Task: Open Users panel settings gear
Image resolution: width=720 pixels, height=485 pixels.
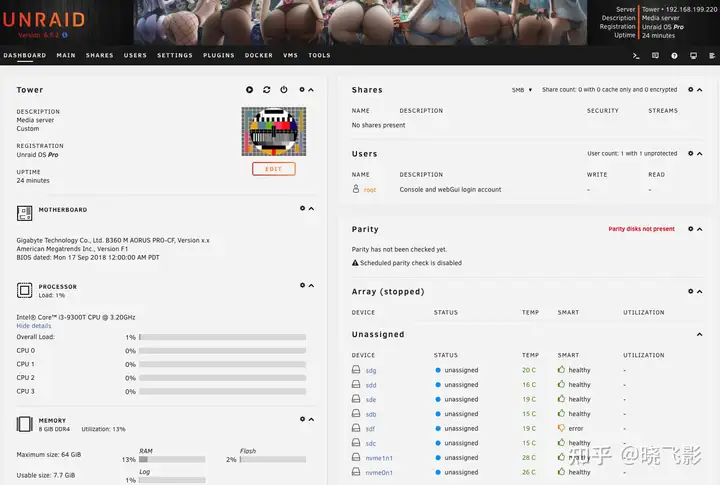Action: click(690, 153)
